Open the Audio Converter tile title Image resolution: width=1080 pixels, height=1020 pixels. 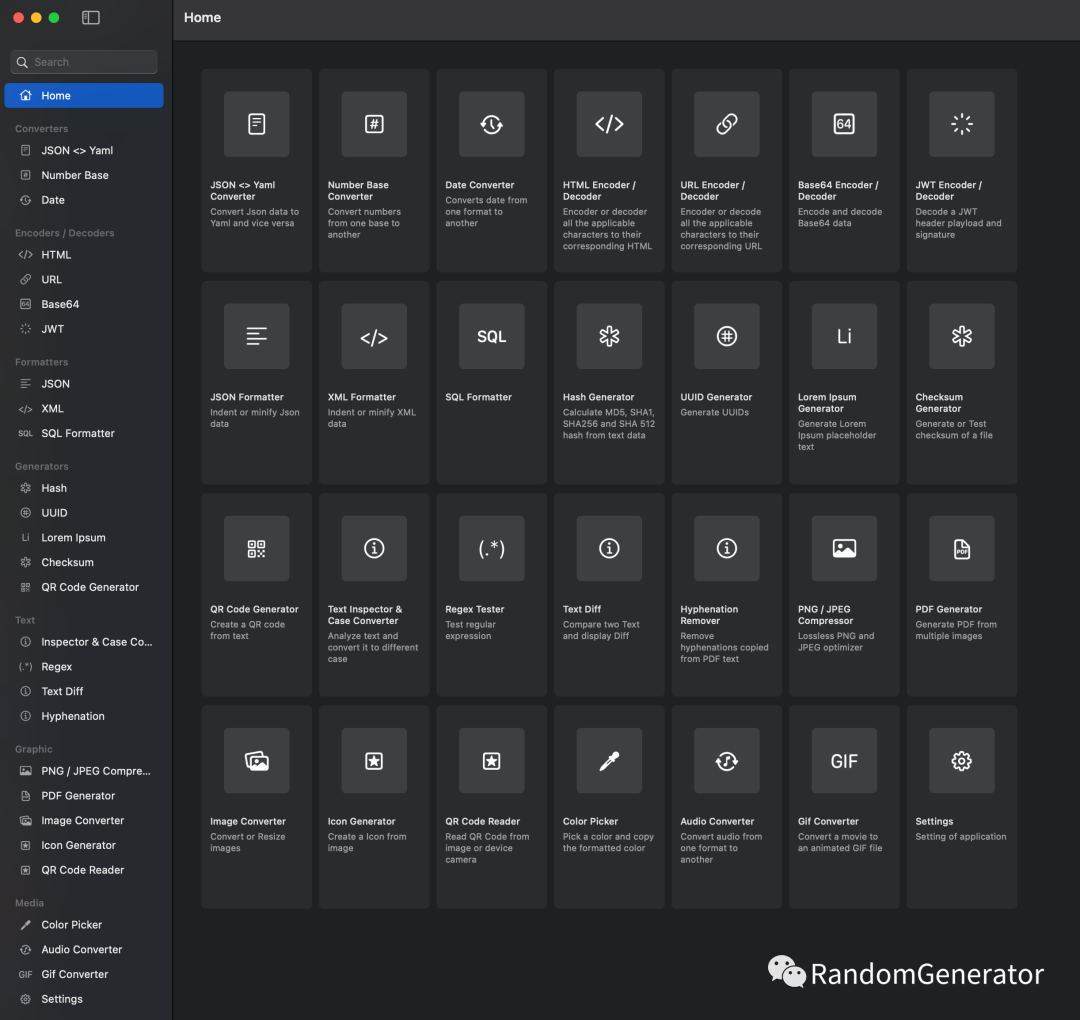pos(717,821)
